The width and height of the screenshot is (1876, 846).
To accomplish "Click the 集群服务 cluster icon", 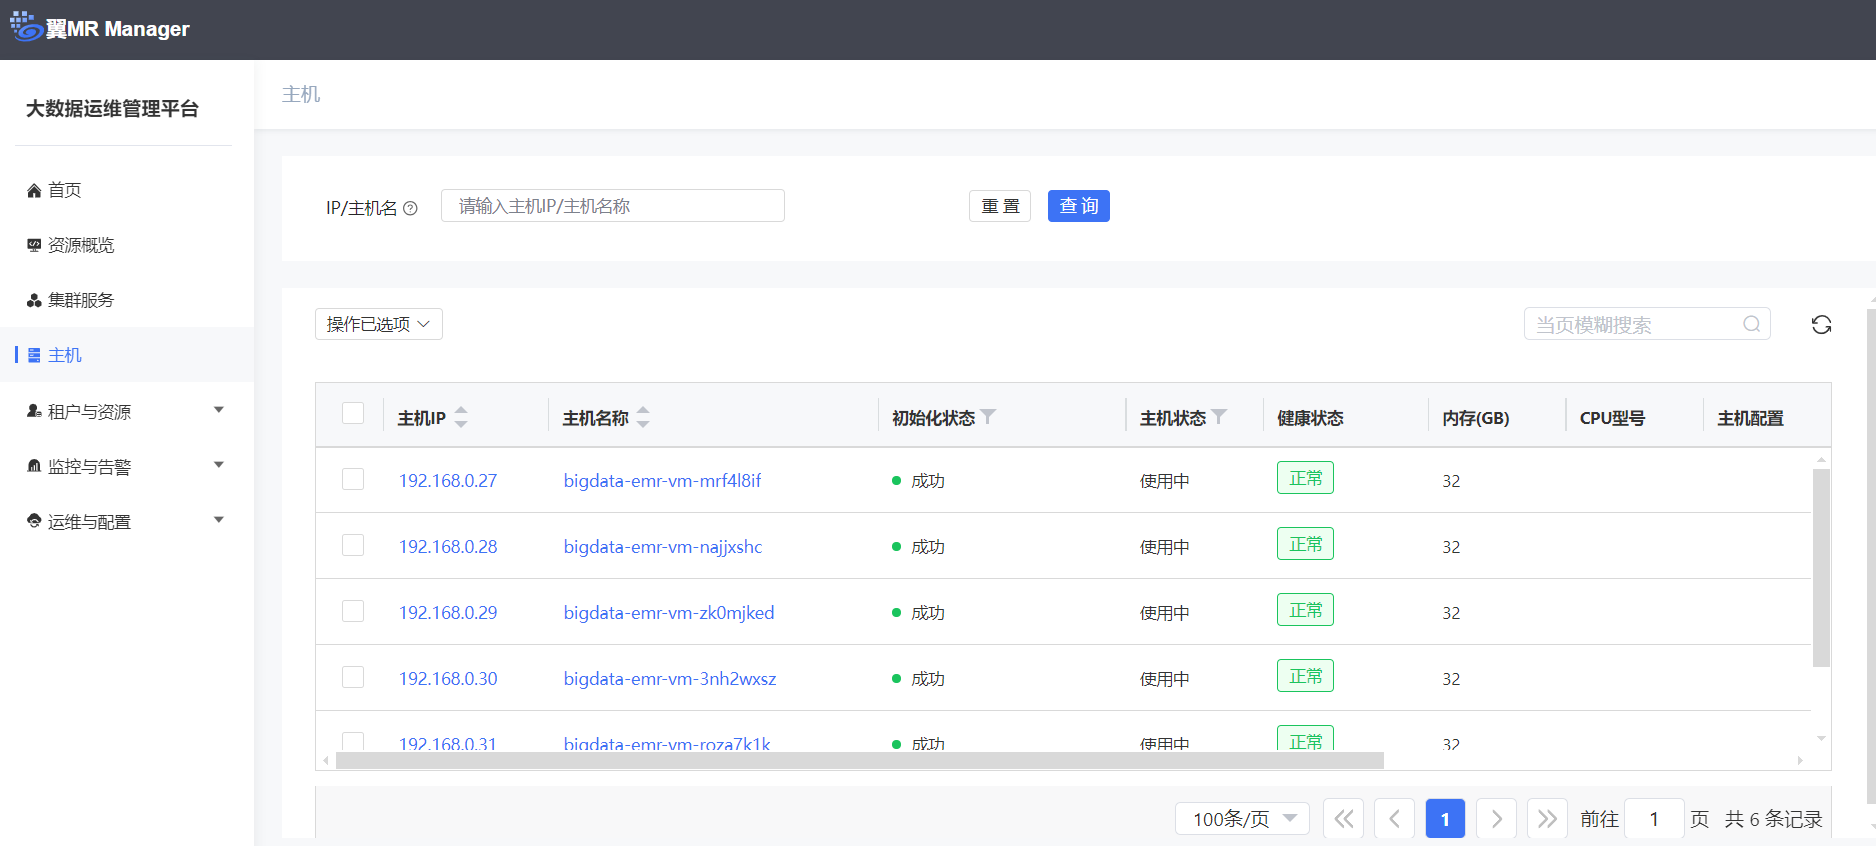I will (x=34, y=300).
